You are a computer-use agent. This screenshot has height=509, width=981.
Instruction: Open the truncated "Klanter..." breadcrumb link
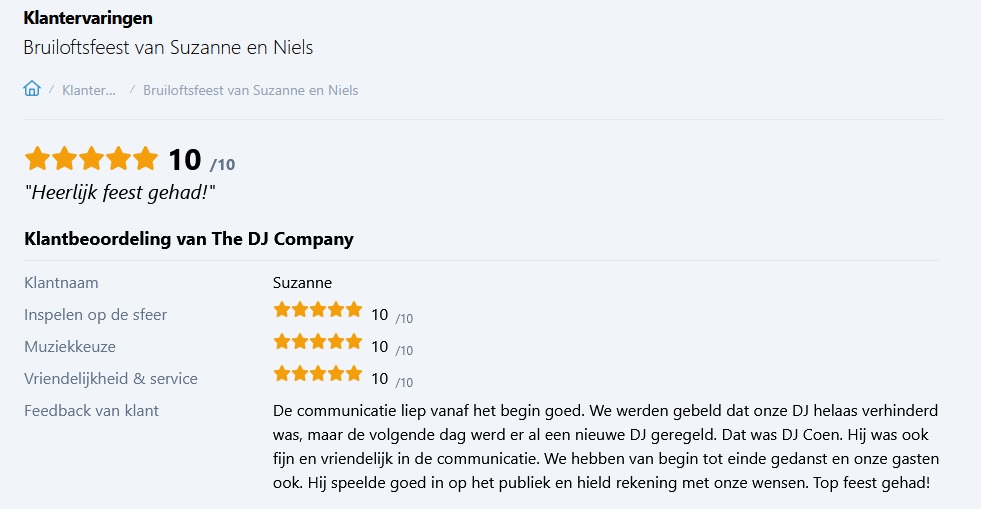(88, 90)
